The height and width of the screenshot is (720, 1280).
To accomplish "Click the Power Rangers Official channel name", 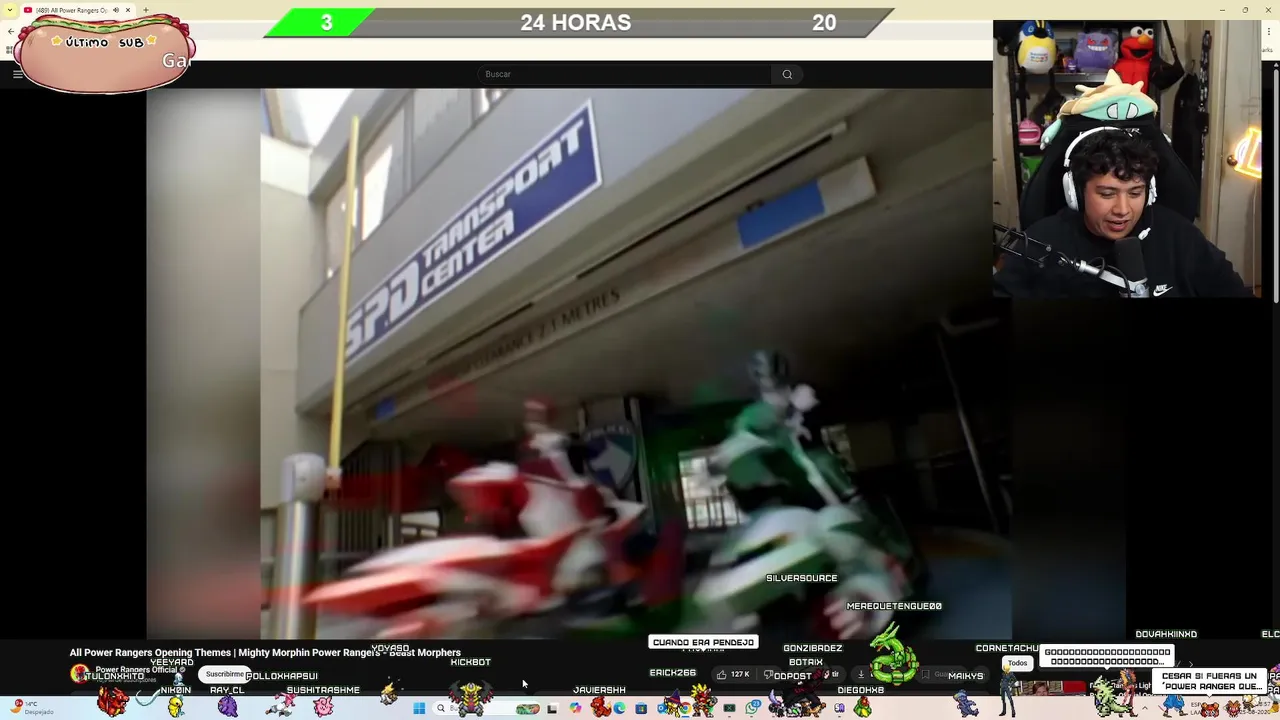I will [x=136, y=670].
